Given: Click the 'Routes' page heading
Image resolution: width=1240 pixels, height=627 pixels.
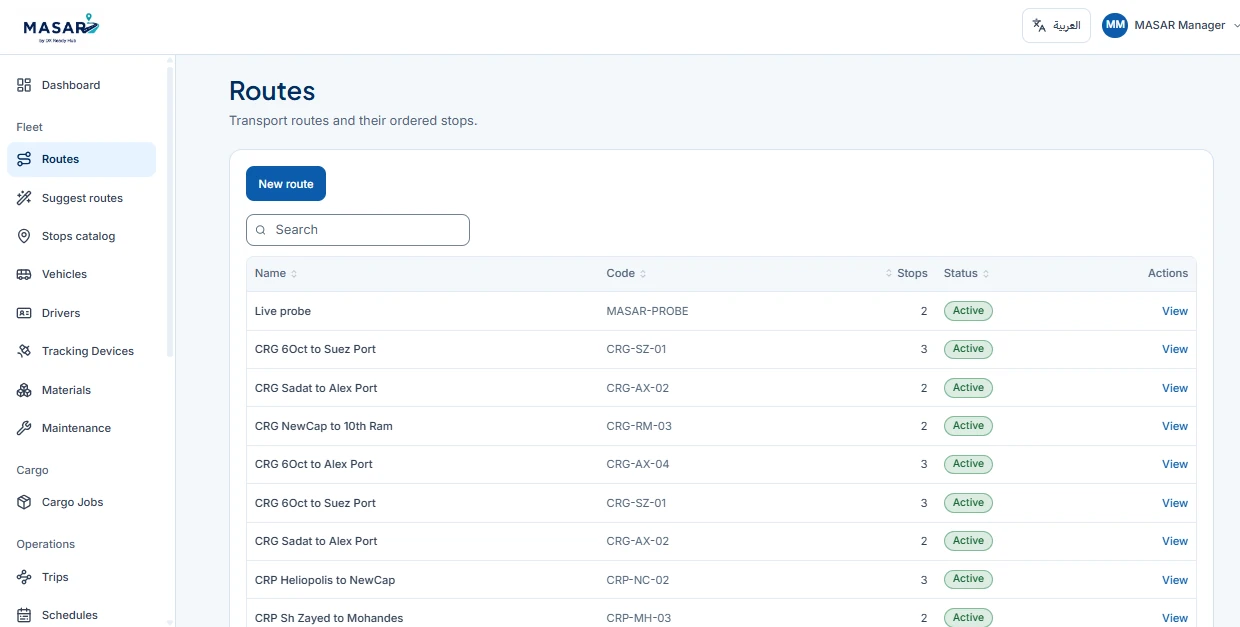Looking at the screenshot, I should point(272,91).
